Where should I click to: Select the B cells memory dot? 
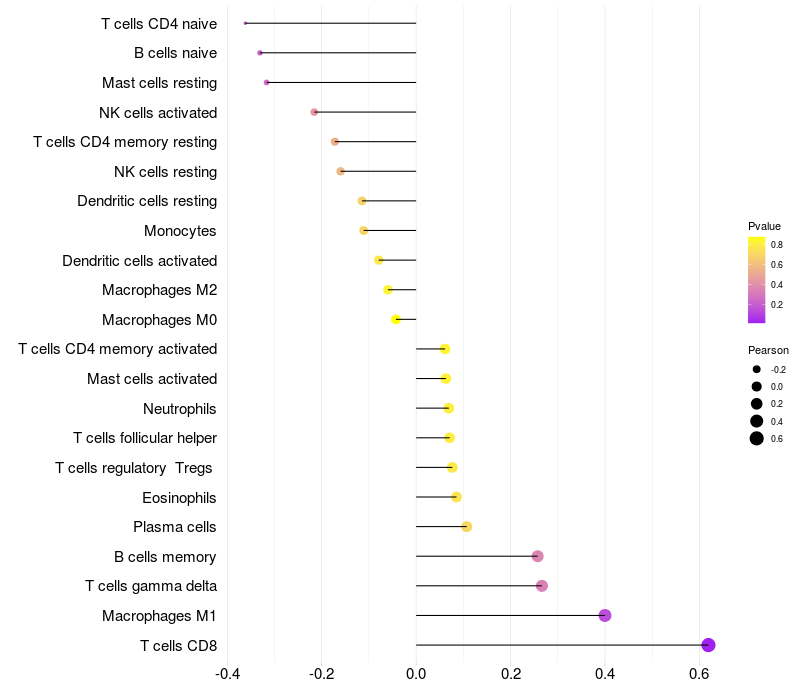tap(537, 556)
